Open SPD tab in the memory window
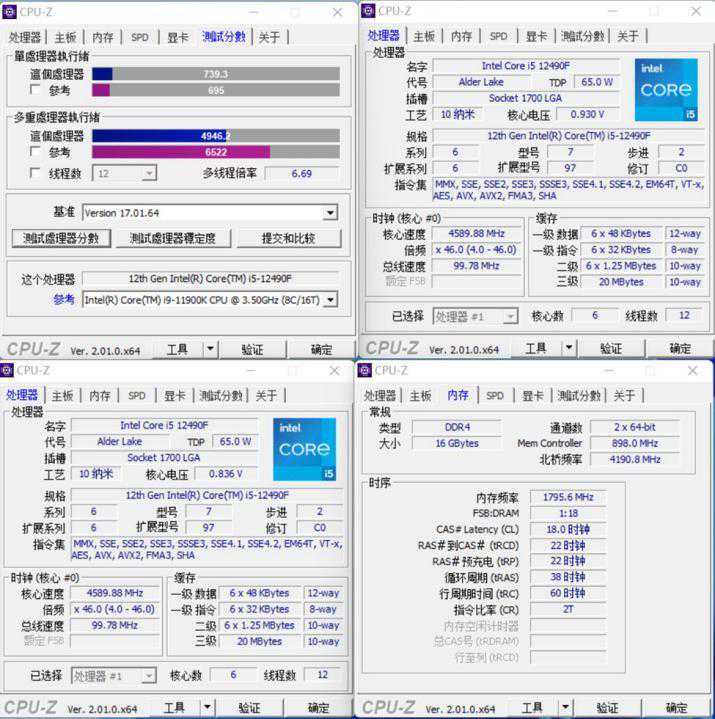Screen dimensions: 715x719 pos(495,396)
